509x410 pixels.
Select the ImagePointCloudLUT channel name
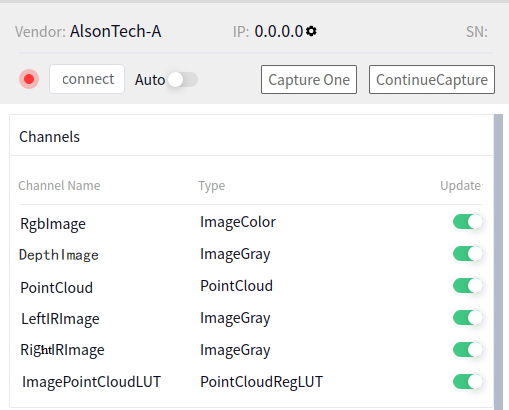click(91, 382)
